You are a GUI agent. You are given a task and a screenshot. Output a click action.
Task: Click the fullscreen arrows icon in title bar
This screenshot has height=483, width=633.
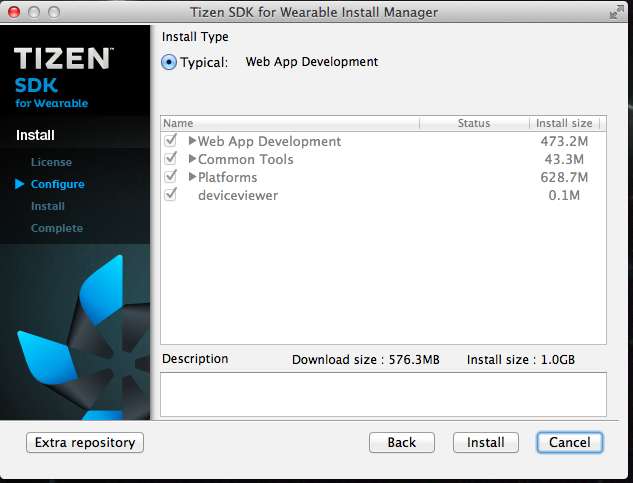pyautogui.click(x=616, y=12)
